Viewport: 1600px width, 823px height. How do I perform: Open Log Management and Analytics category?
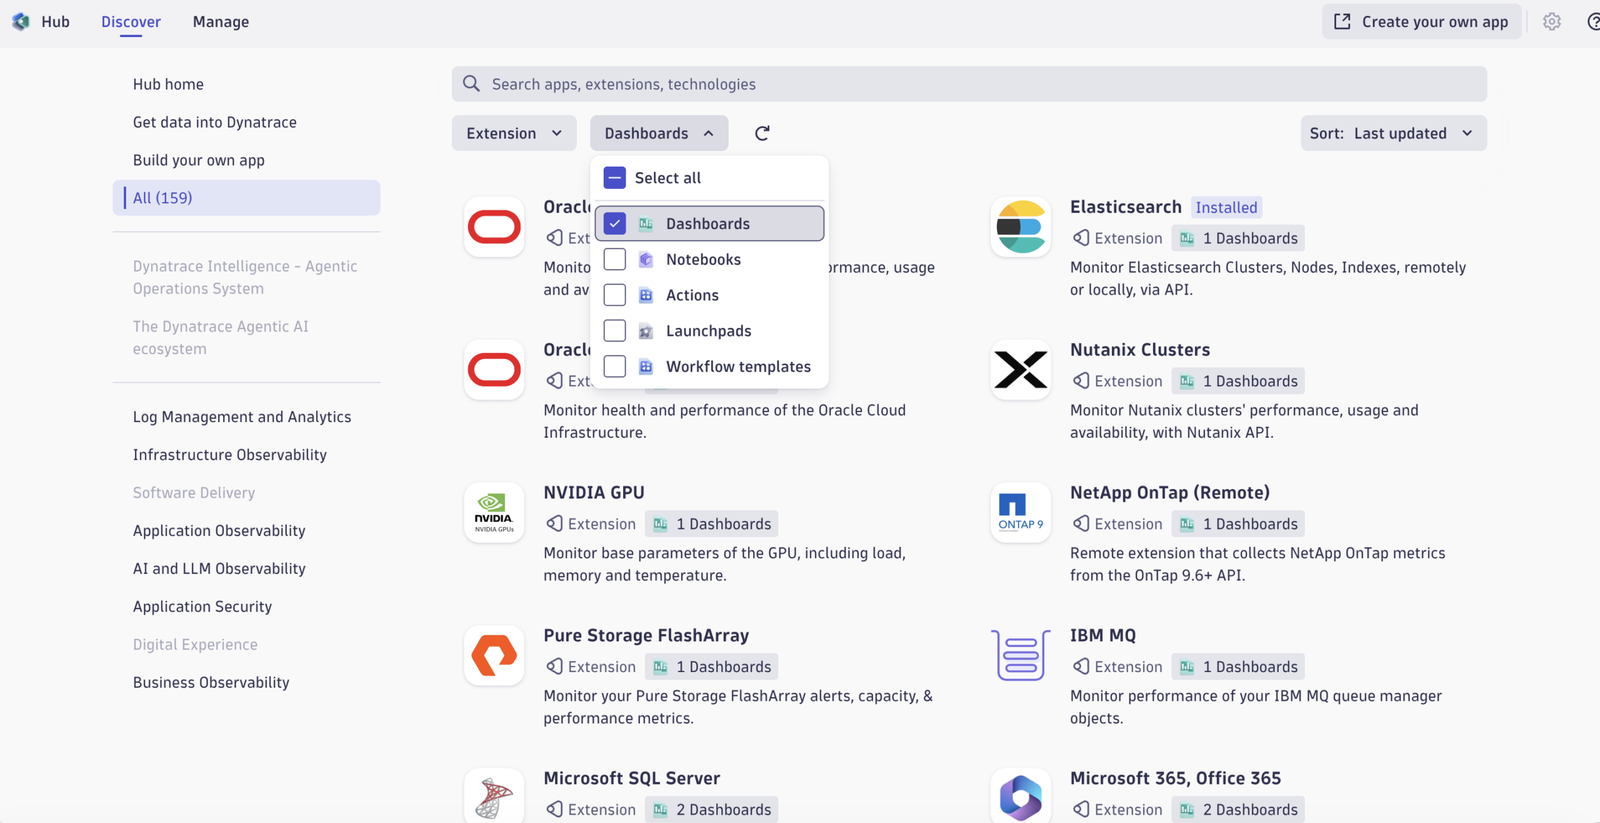pyautogui.click(x=242, y=417)
